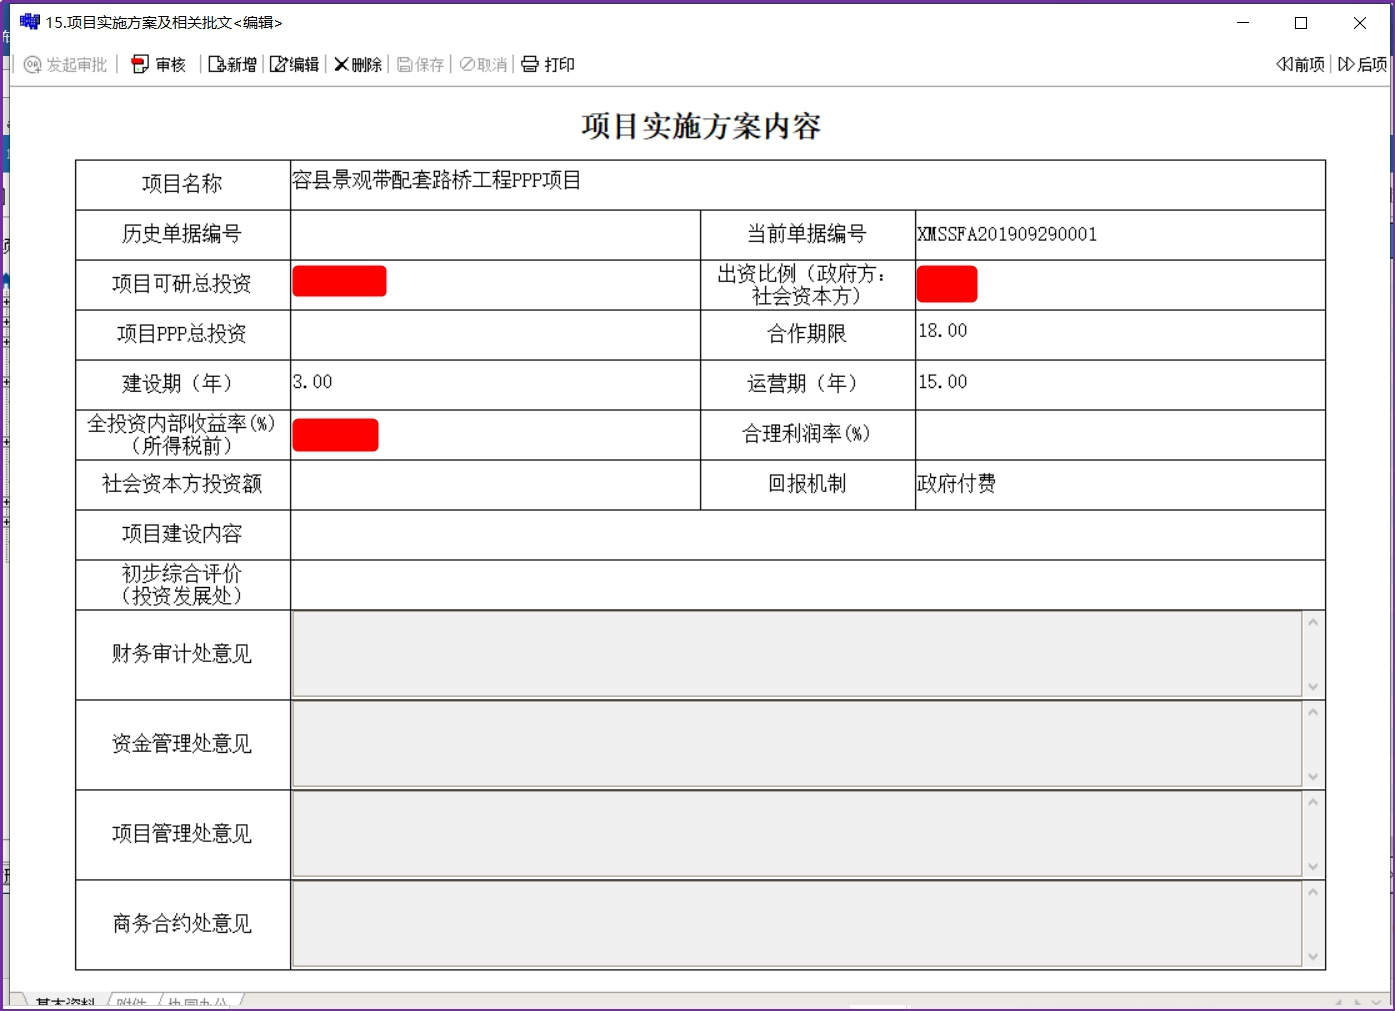1395x1011 pixels.
Task: Click 新增 to add a new record
Action: pos(232,65)
